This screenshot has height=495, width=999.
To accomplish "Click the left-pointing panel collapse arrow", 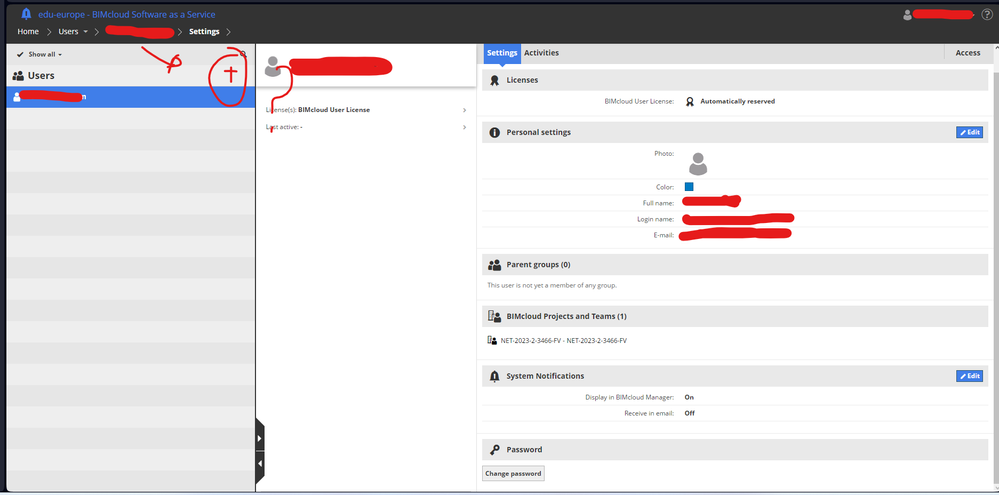I will 259,464.
